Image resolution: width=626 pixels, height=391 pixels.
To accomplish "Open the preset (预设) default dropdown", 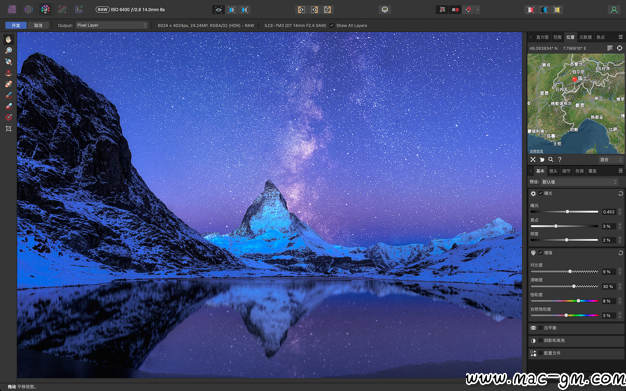I will tap(579, 182).
